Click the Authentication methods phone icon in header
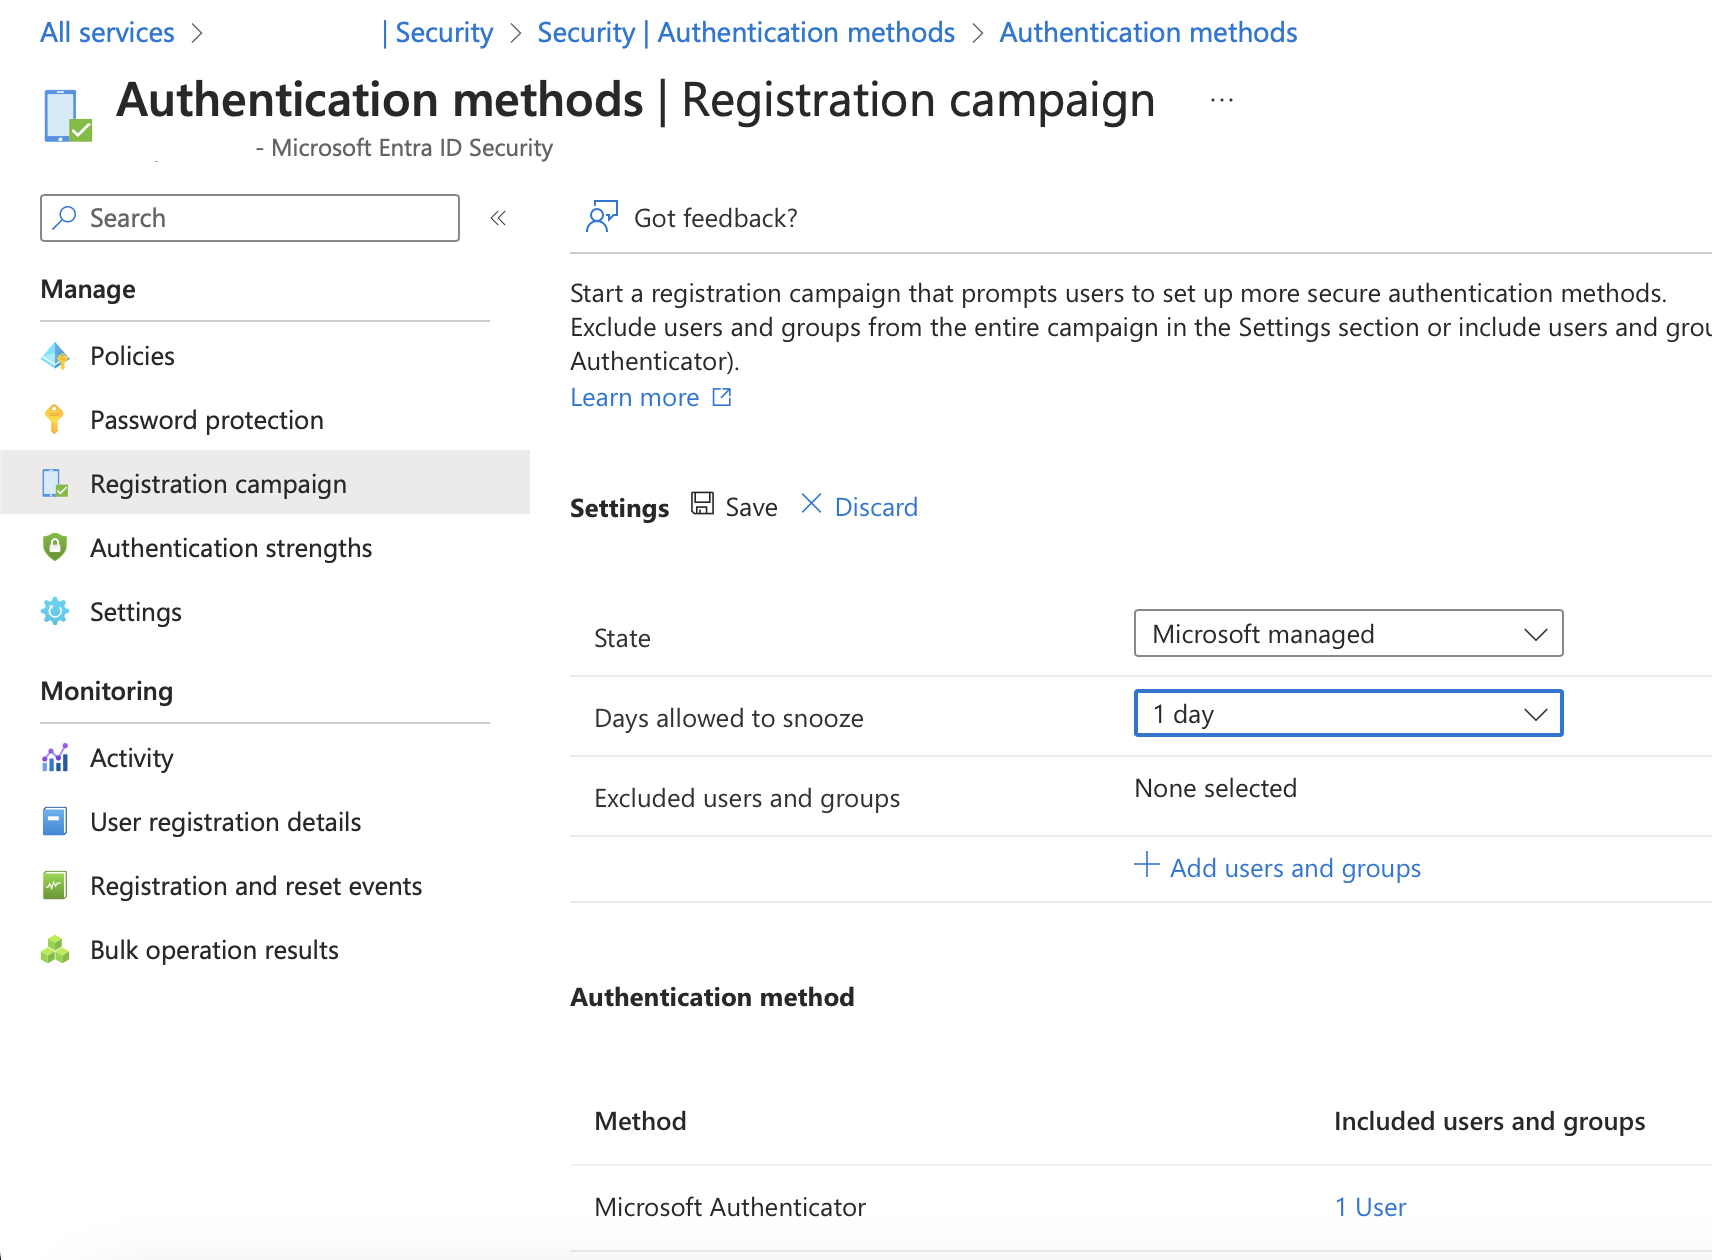The image size is (1712, 1260). click(x=68, y=116)
